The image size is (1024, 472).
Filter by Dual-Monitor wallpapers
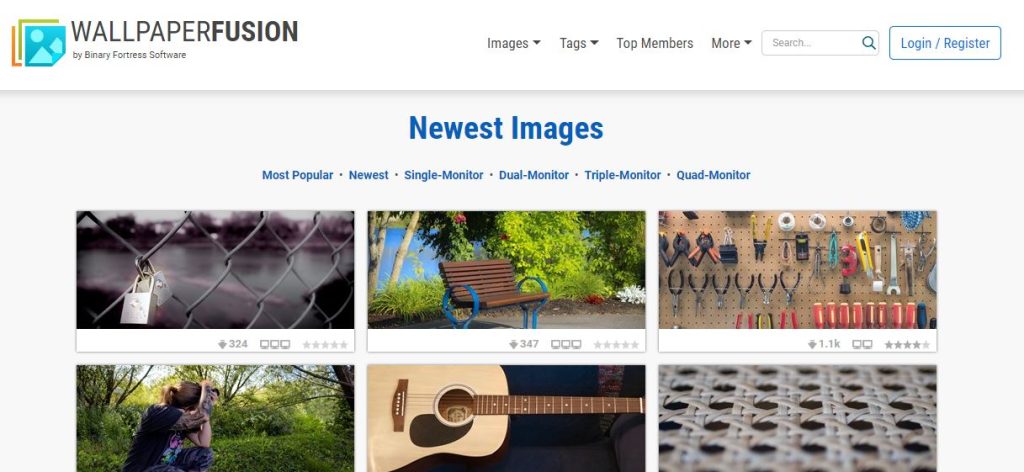(x=534, y=175)
